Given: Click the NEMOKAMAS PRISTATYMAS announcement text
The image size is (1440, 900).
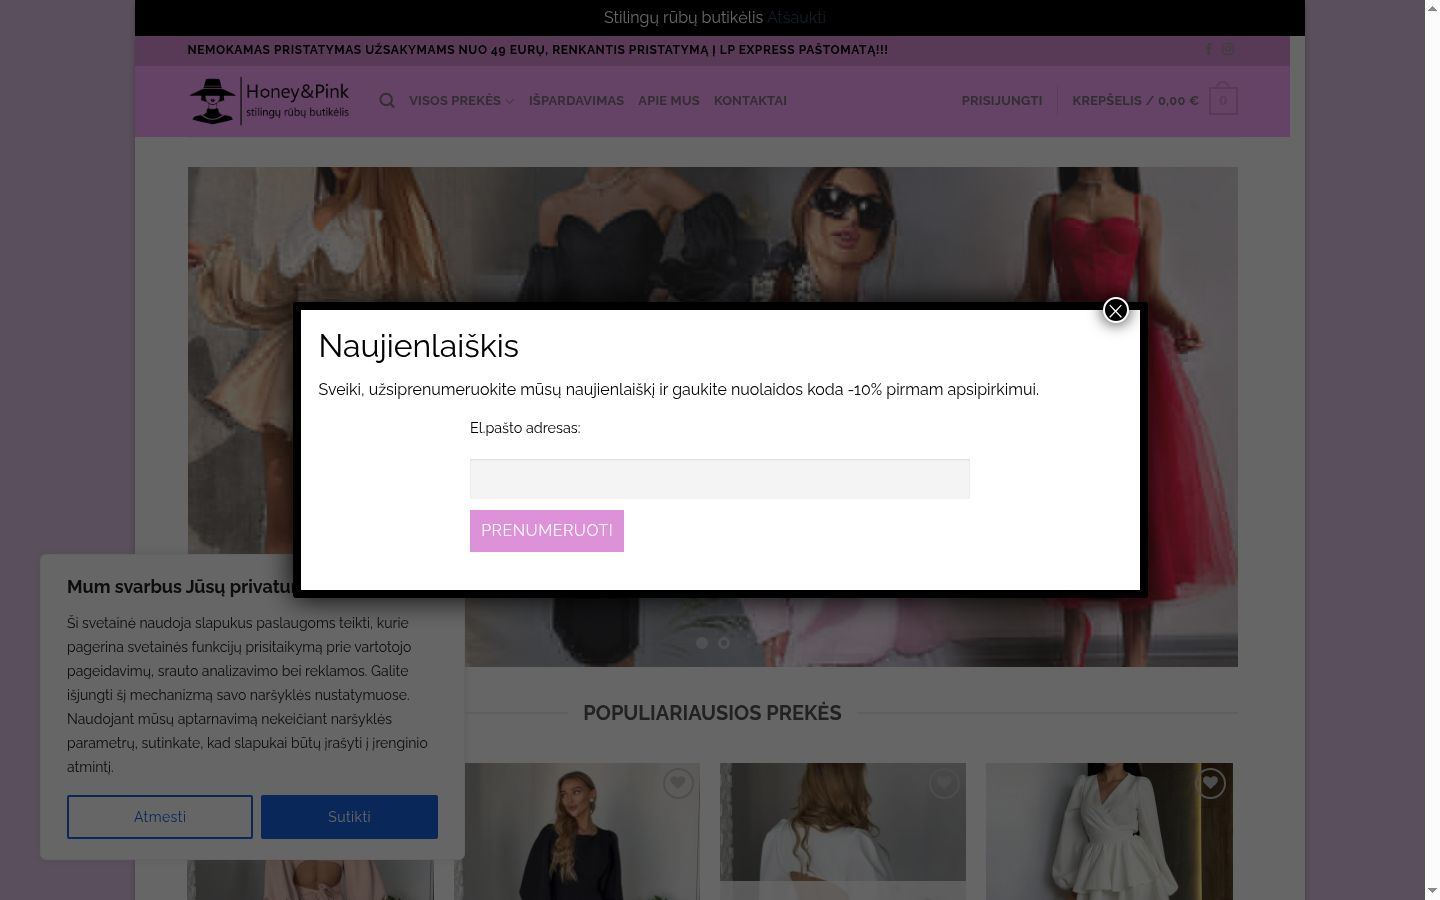Looking at the screenshot, I should tap(537, 50).
